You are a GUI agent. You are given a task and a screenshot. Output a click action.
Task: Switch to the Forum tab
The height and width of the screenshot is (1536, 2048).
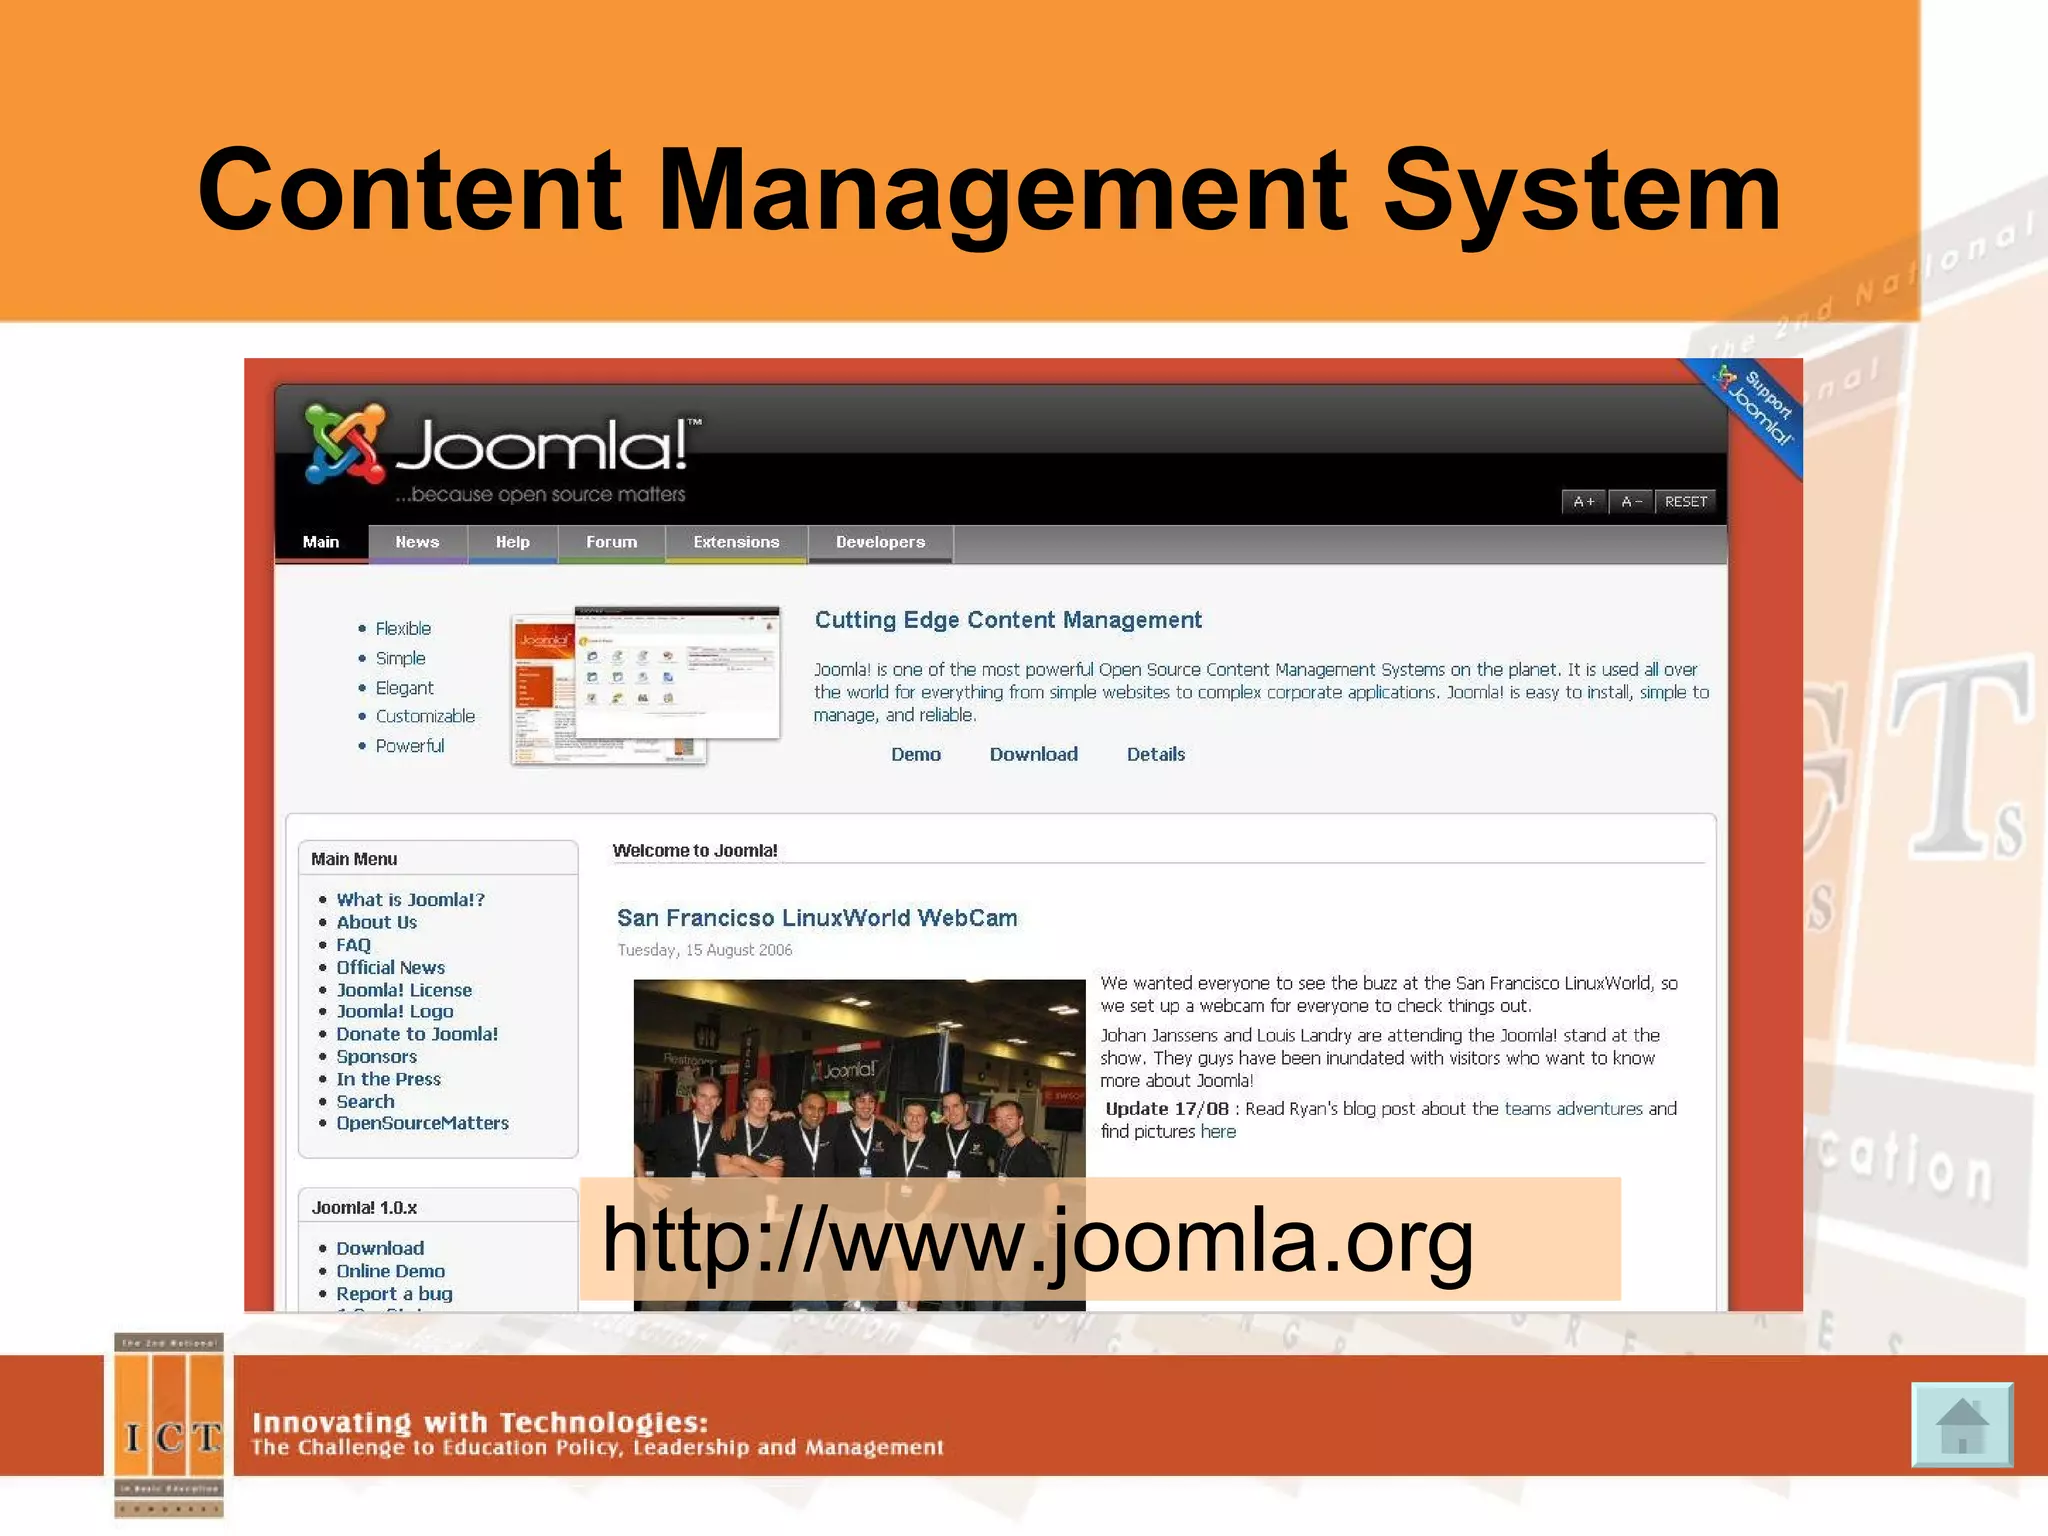click(x=611, y=542)
